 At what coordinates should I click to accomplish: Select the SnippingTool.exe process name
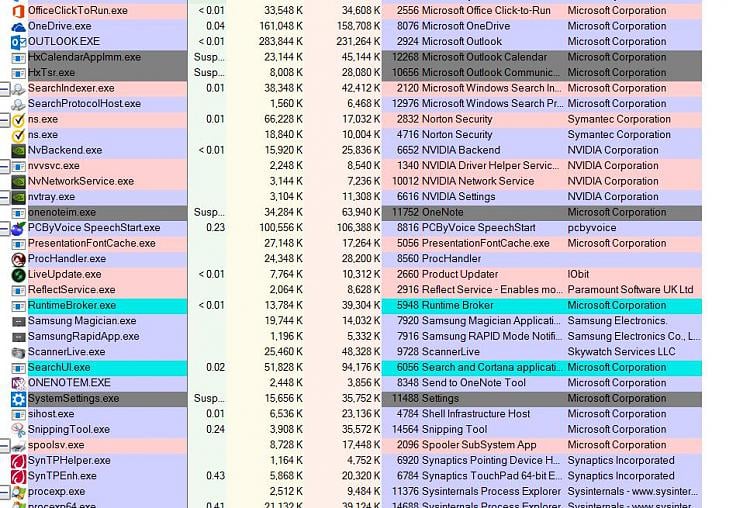coord(69,430)
